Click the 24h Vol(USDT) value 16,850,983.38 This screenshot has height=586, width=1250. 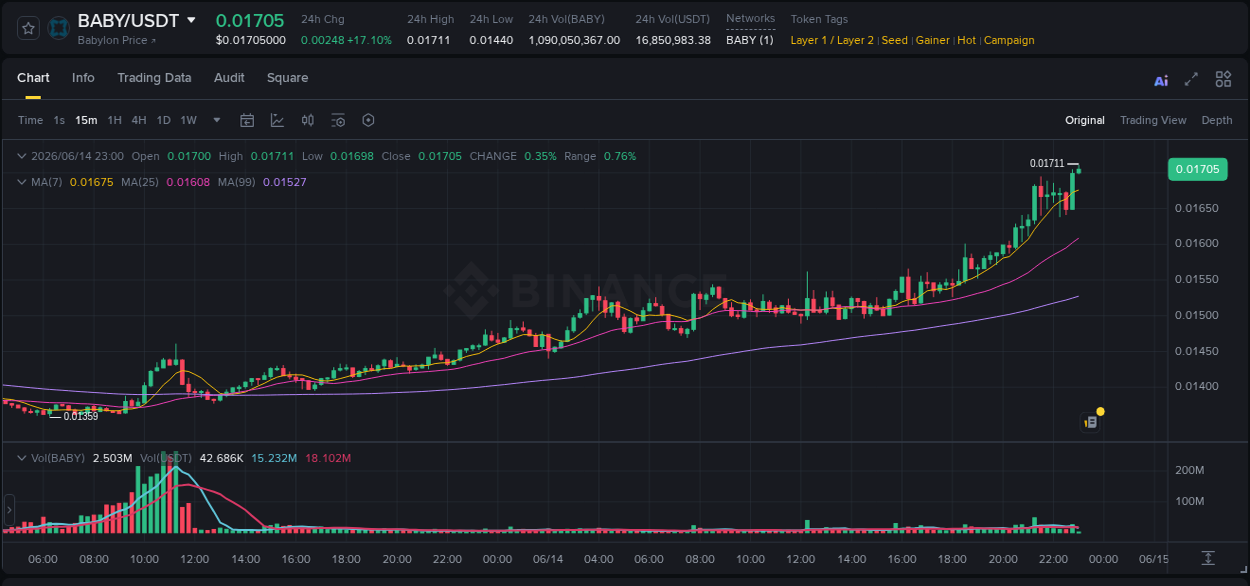[x=673, y=40]
